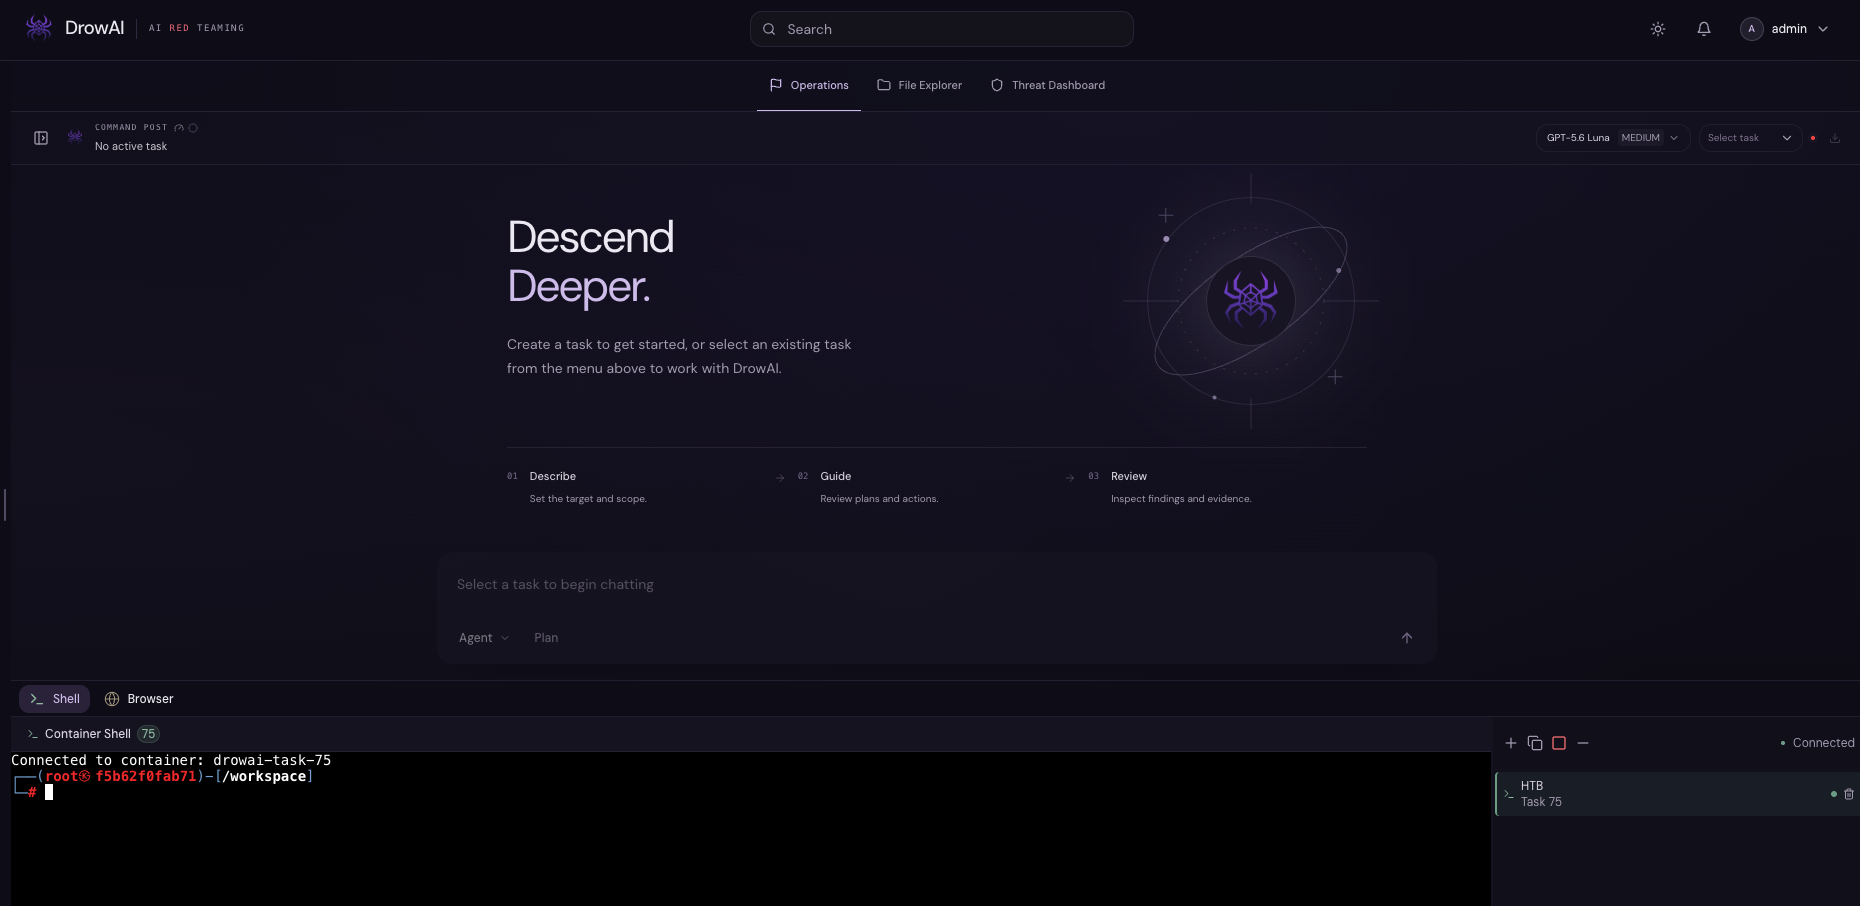Click the Guide step label
This screenshot has width=1860, height=906.
pyautogui.click(x=836, y=476)
